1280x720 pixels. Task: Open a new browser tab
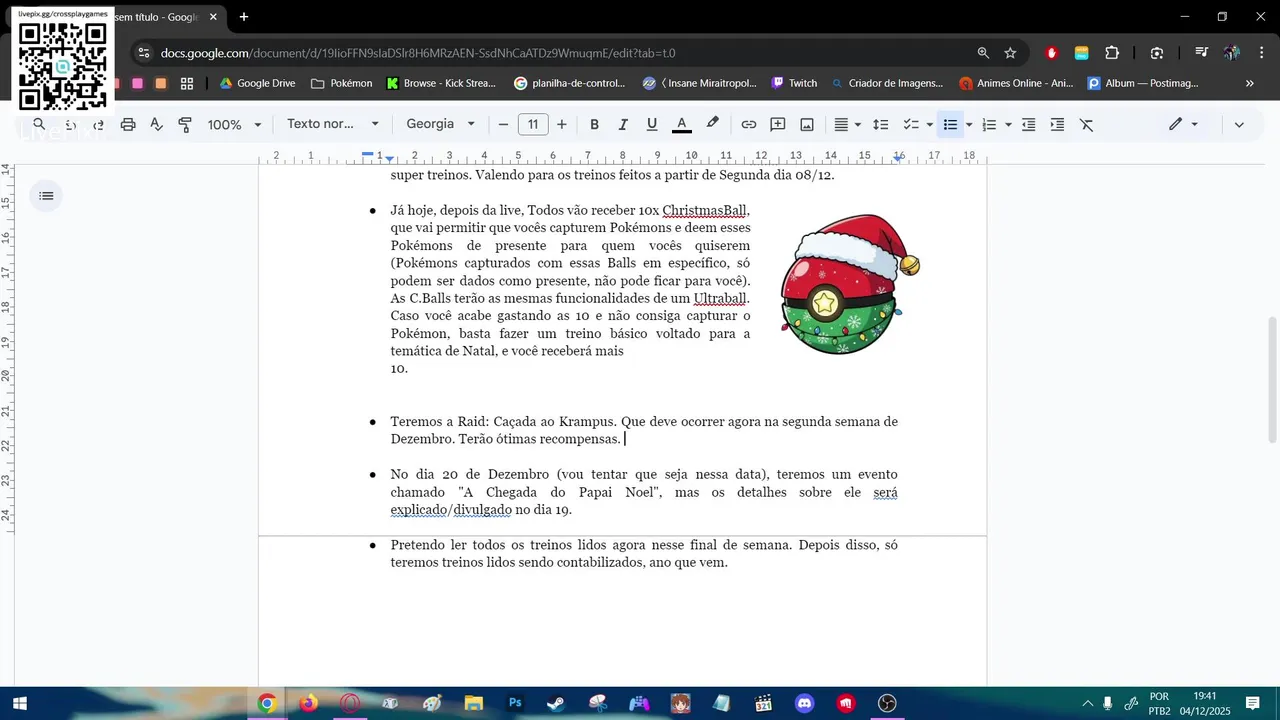244,17
